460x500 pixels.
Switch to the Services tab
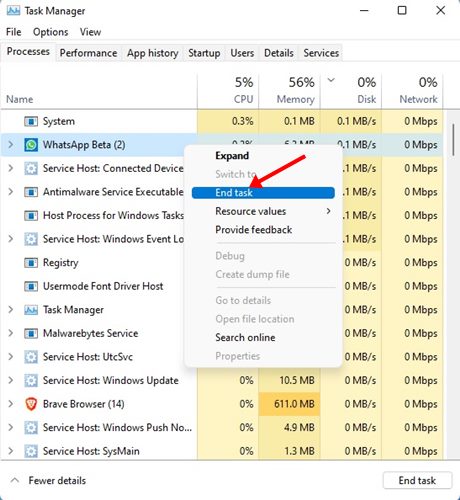[x=321, y=53]
